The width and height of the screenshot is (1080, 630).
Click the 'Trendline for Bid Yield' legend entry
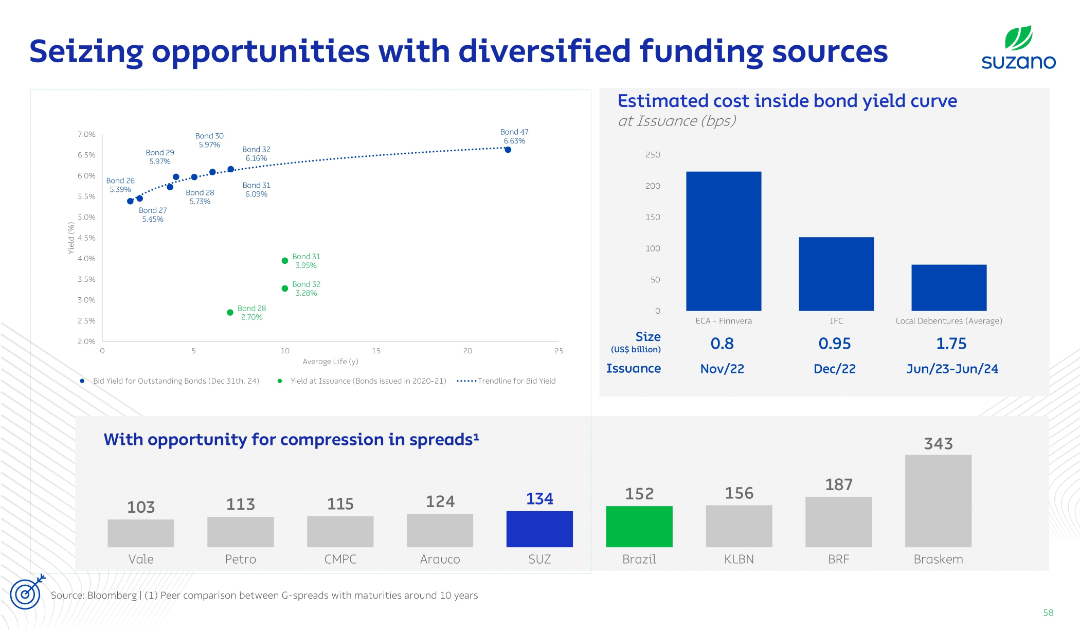click(506, 381)
